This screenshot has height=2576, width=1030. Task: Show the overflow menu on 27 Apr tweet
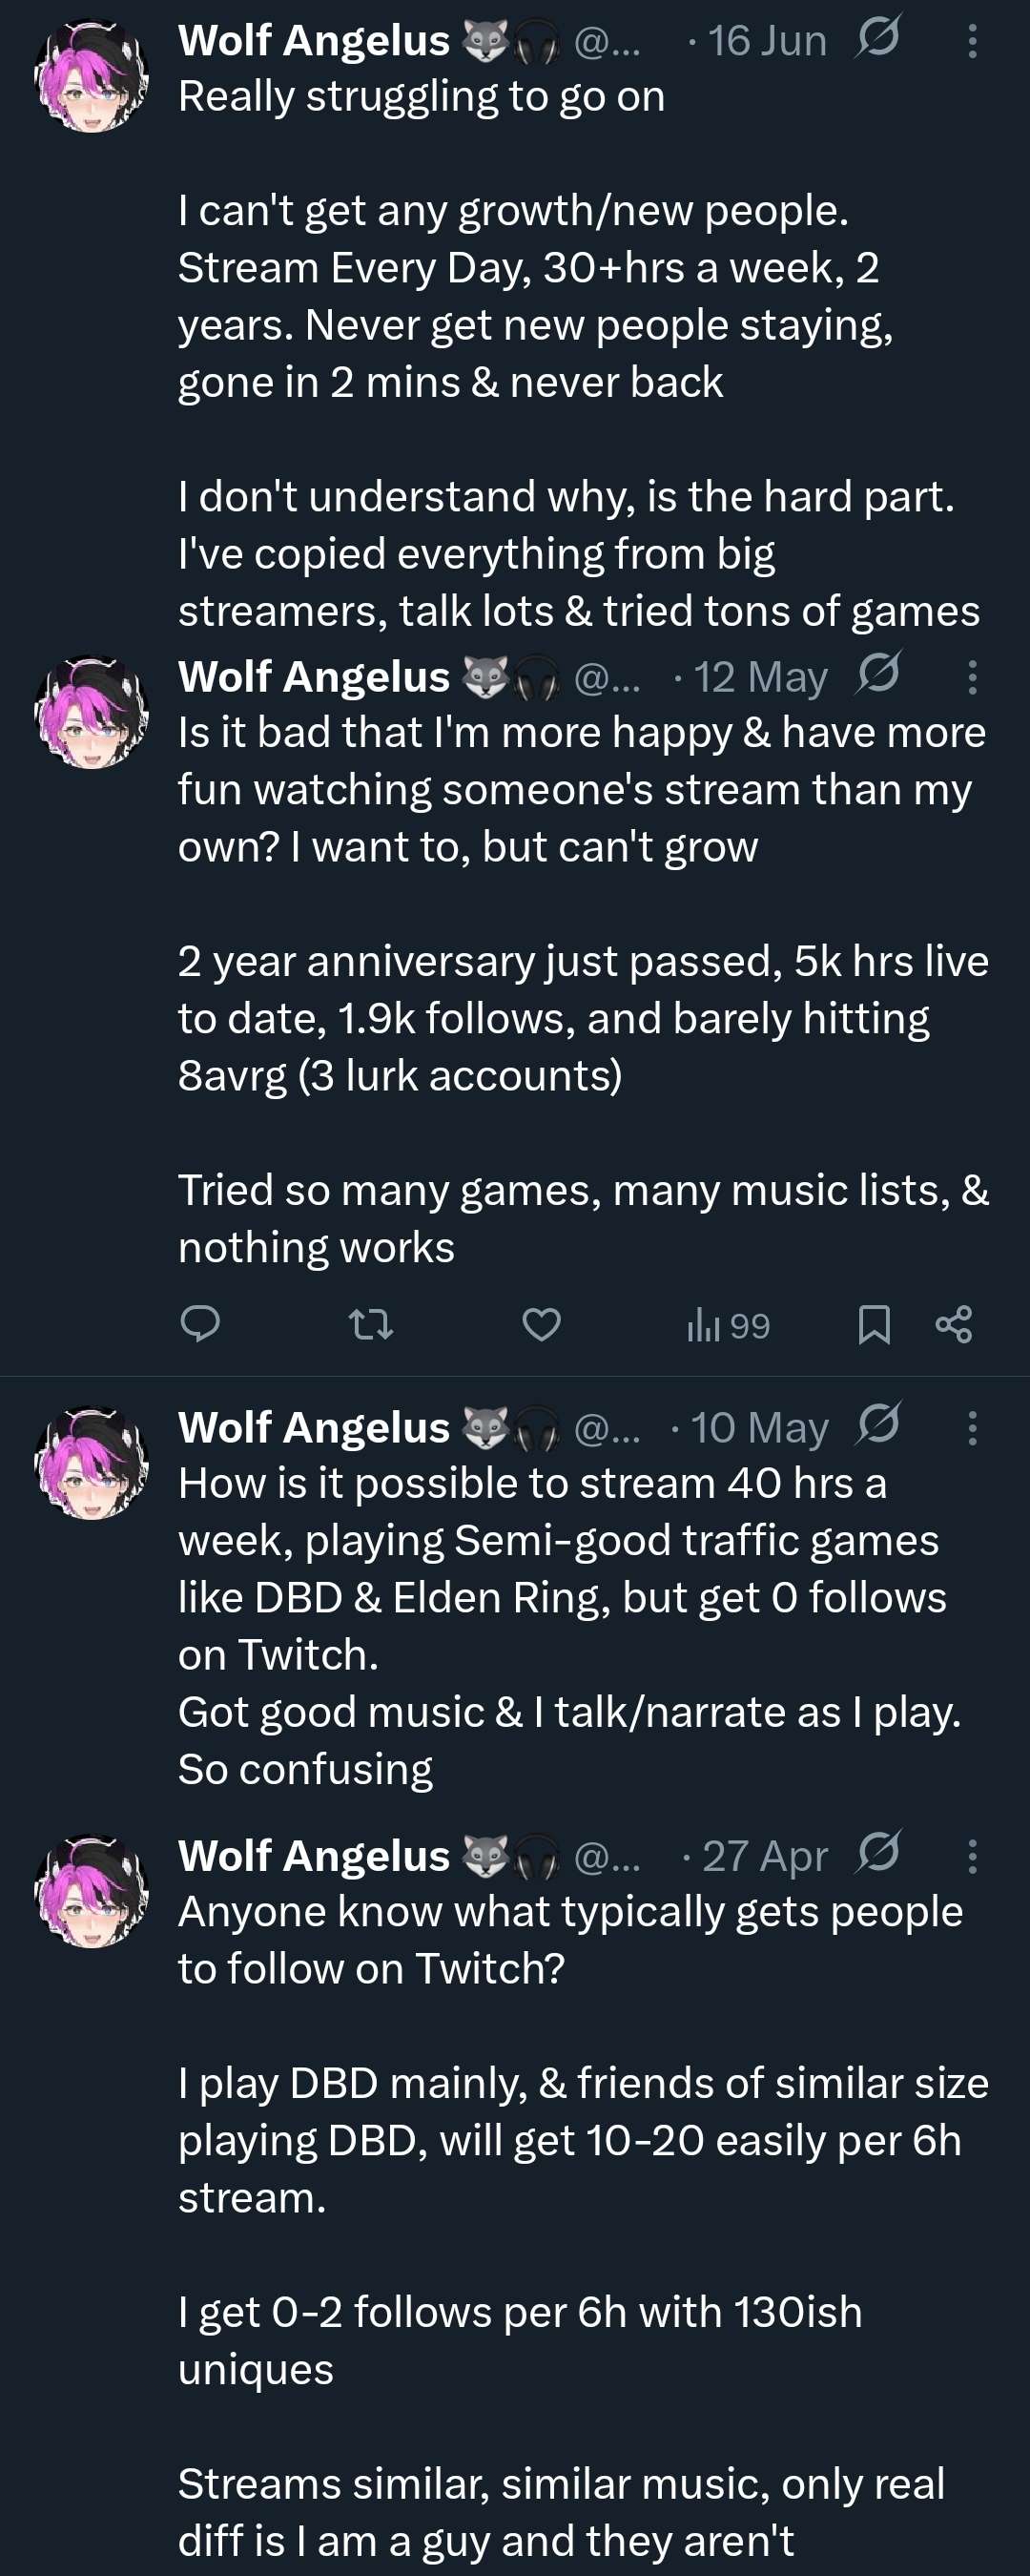[972, 1856]
